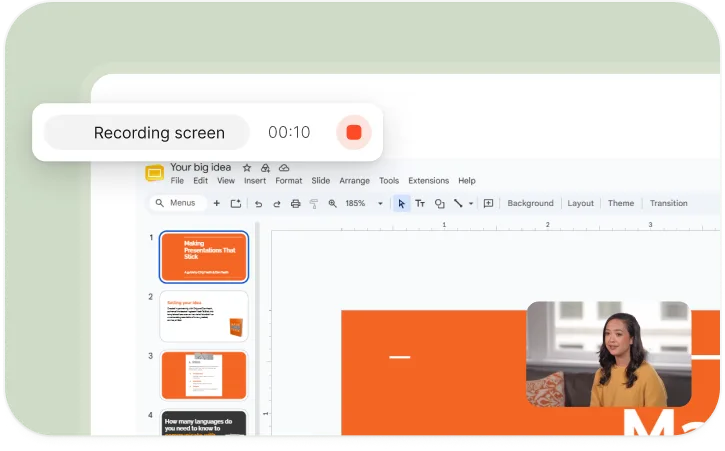Open the Edit menu
The image size is (725, 451).
click(200, 180)
